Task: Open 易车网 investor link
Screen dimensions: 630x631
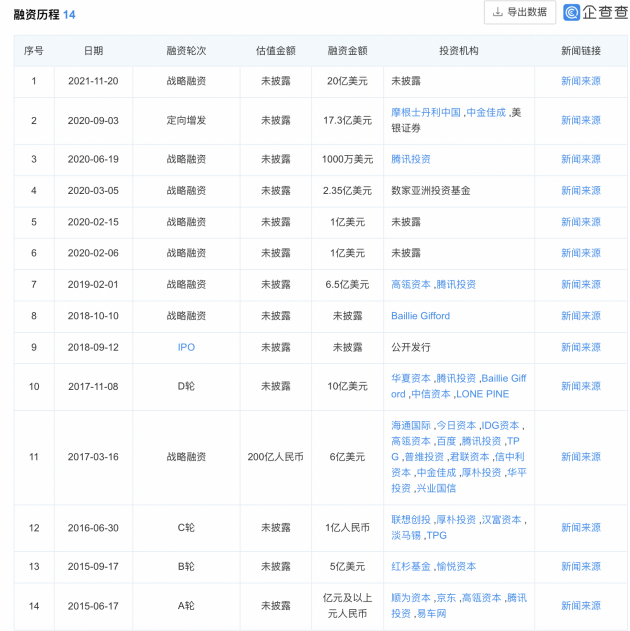Action: point(431,614)
